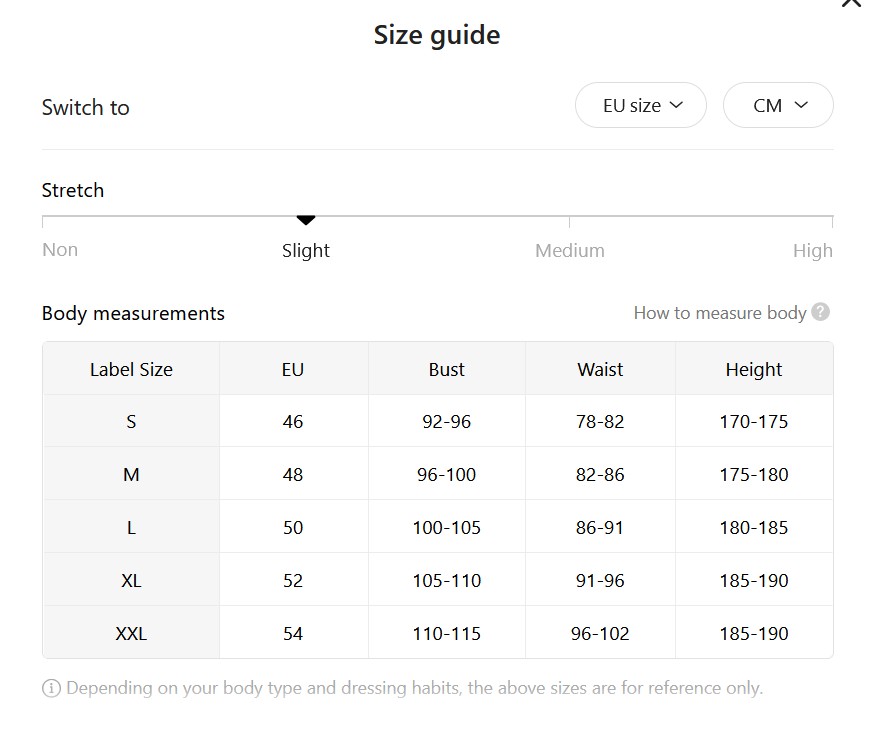The width and height of the screenshot is (872, 735).
Task: Select the High stretch label
Action: coord(812,251)
